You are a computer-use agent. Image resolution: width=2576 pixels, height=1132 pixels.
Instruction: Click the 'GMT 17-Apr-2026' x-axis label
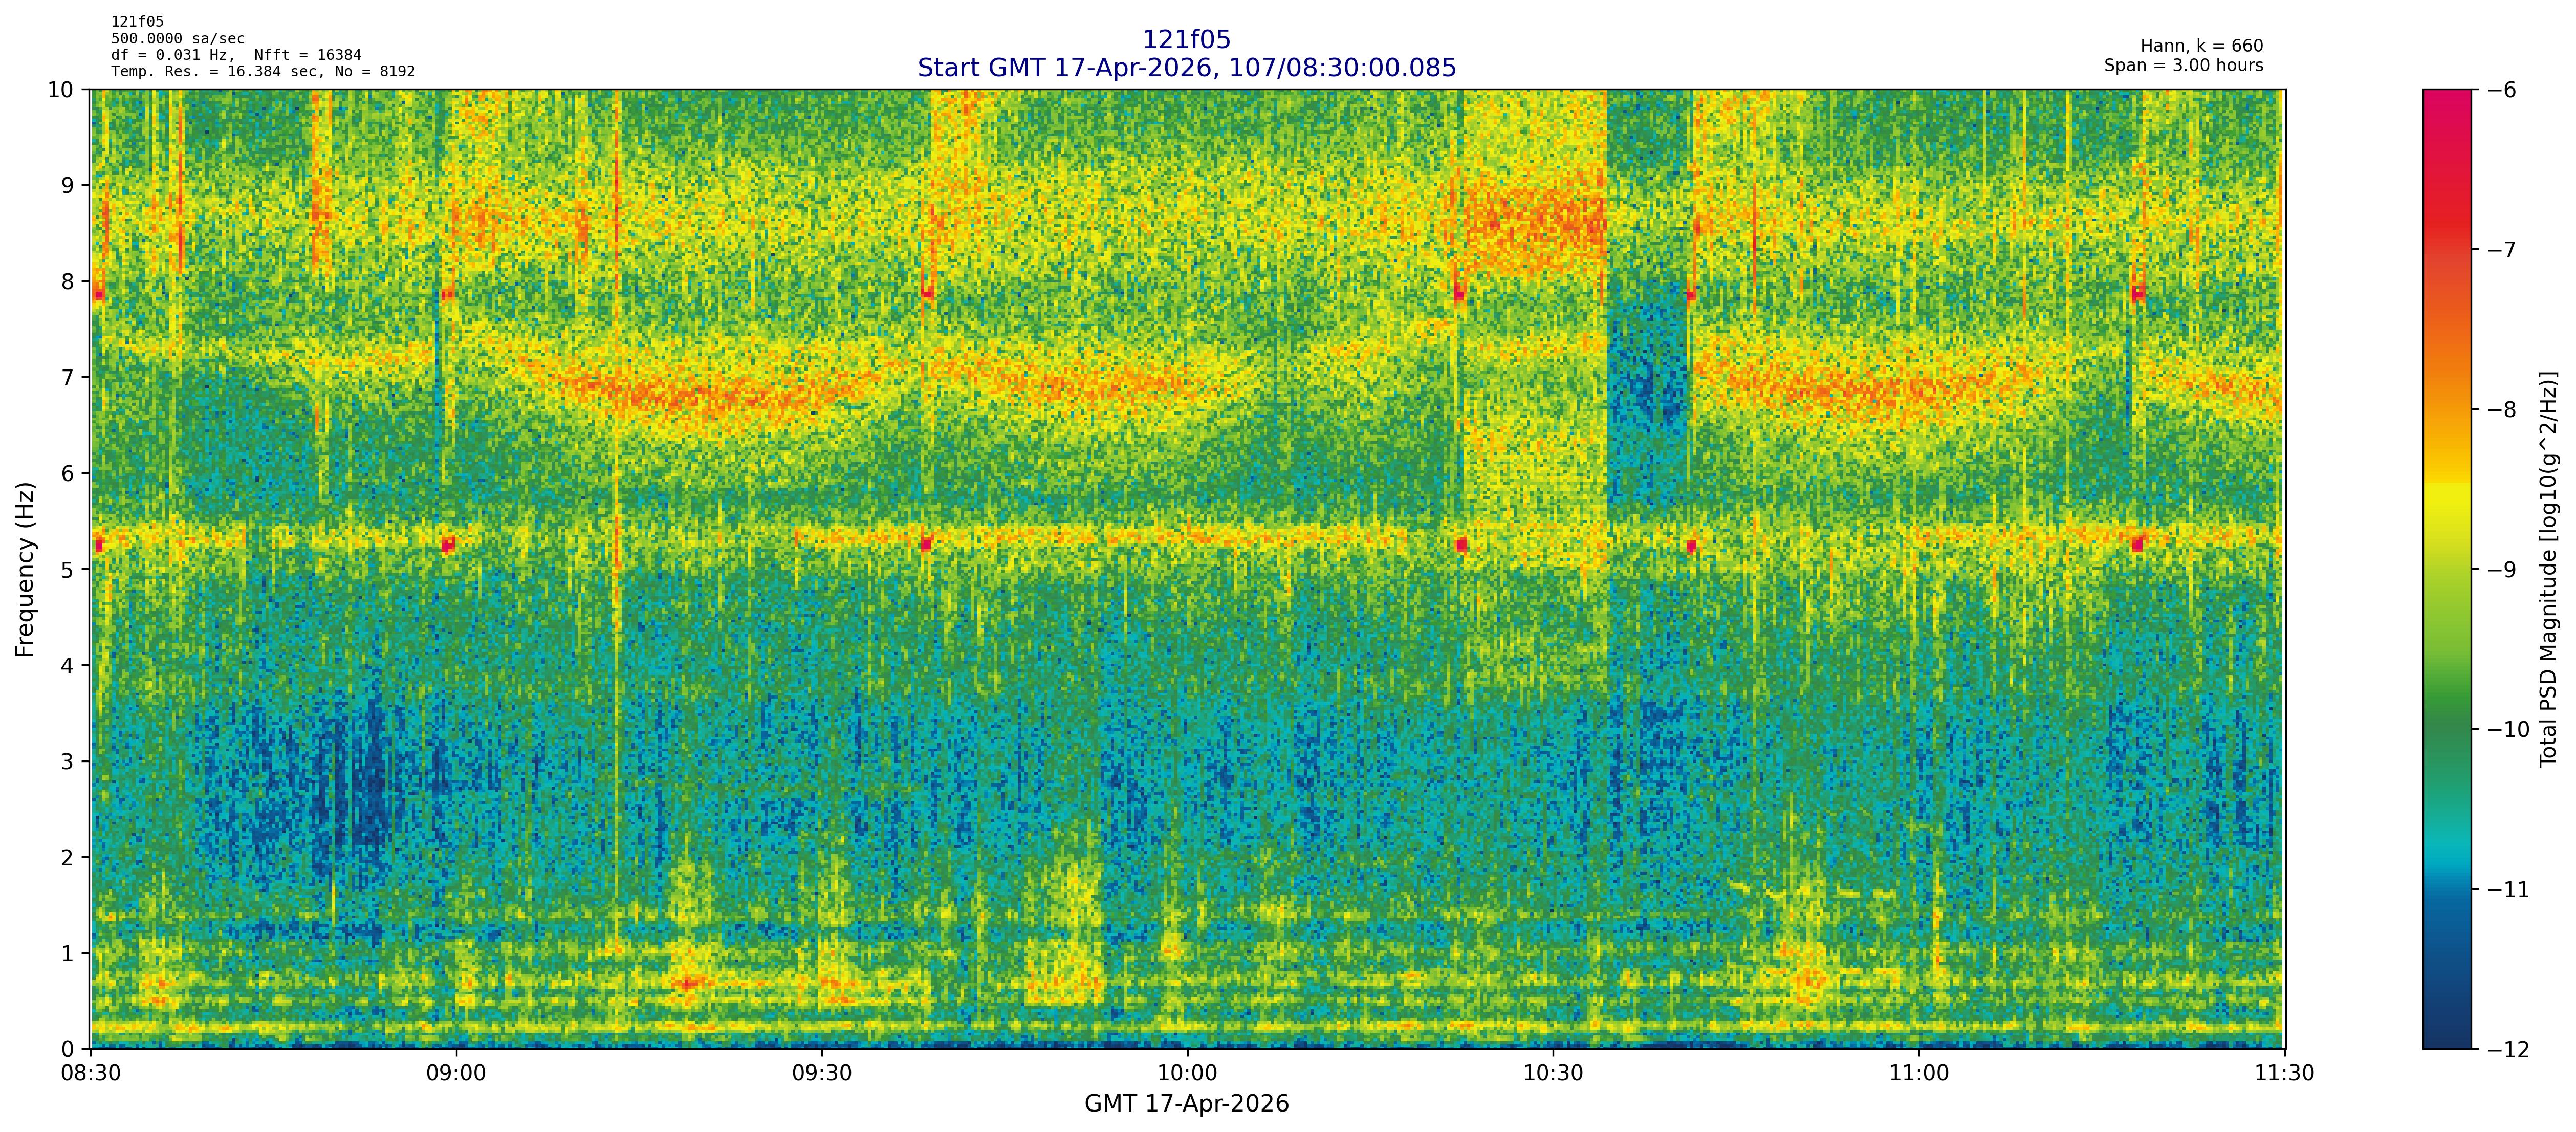[x=1186, y=1104]
